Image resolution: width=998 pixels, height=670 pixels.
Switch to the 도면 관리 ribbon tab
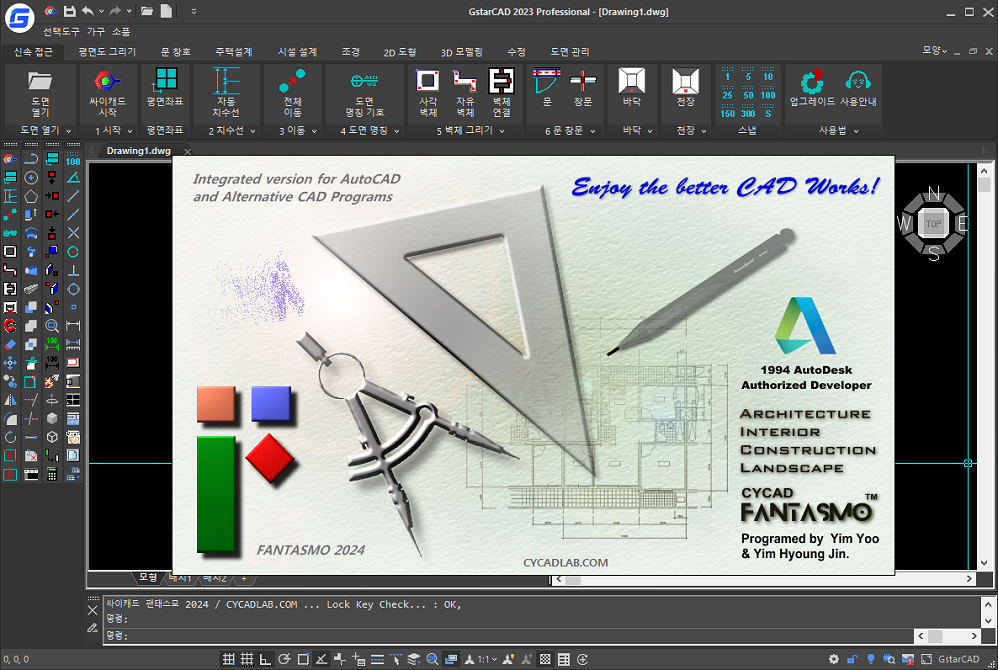coord(570,52)
